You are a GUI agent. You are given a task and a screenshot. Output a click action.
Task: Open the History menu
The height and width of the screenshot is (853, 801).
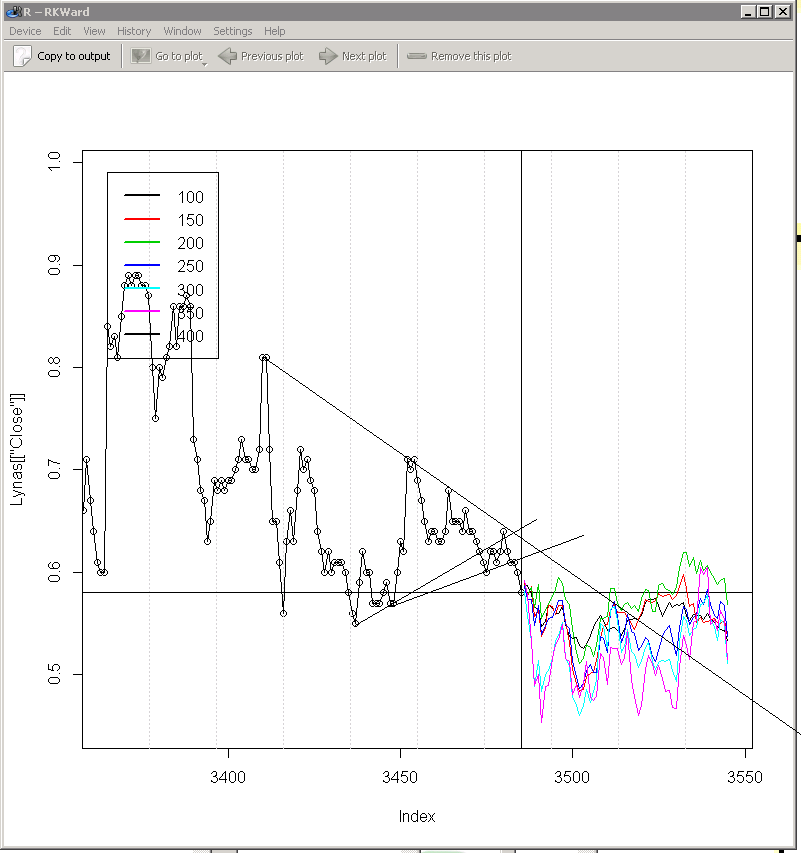pyautogui.click(x=134, y=31)
